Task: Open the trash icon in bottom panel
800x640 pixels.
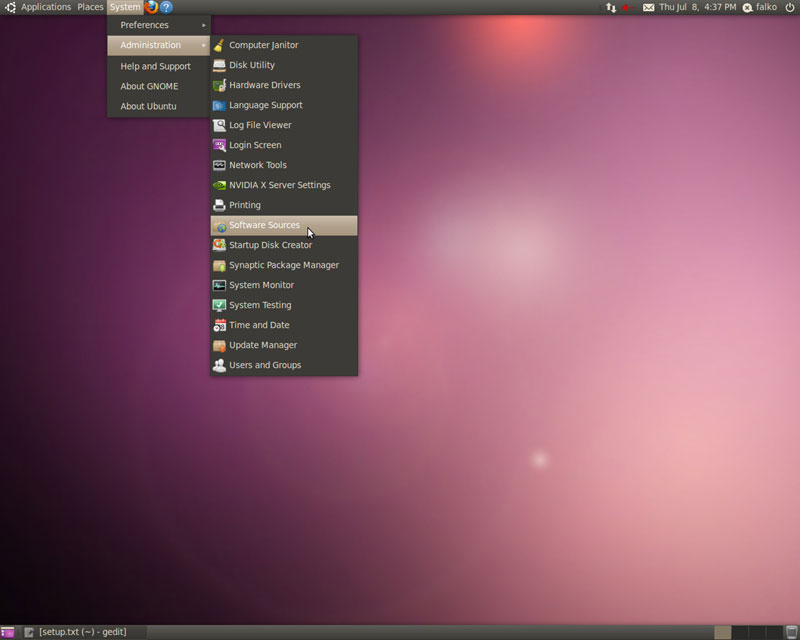Action: (791, 632)
